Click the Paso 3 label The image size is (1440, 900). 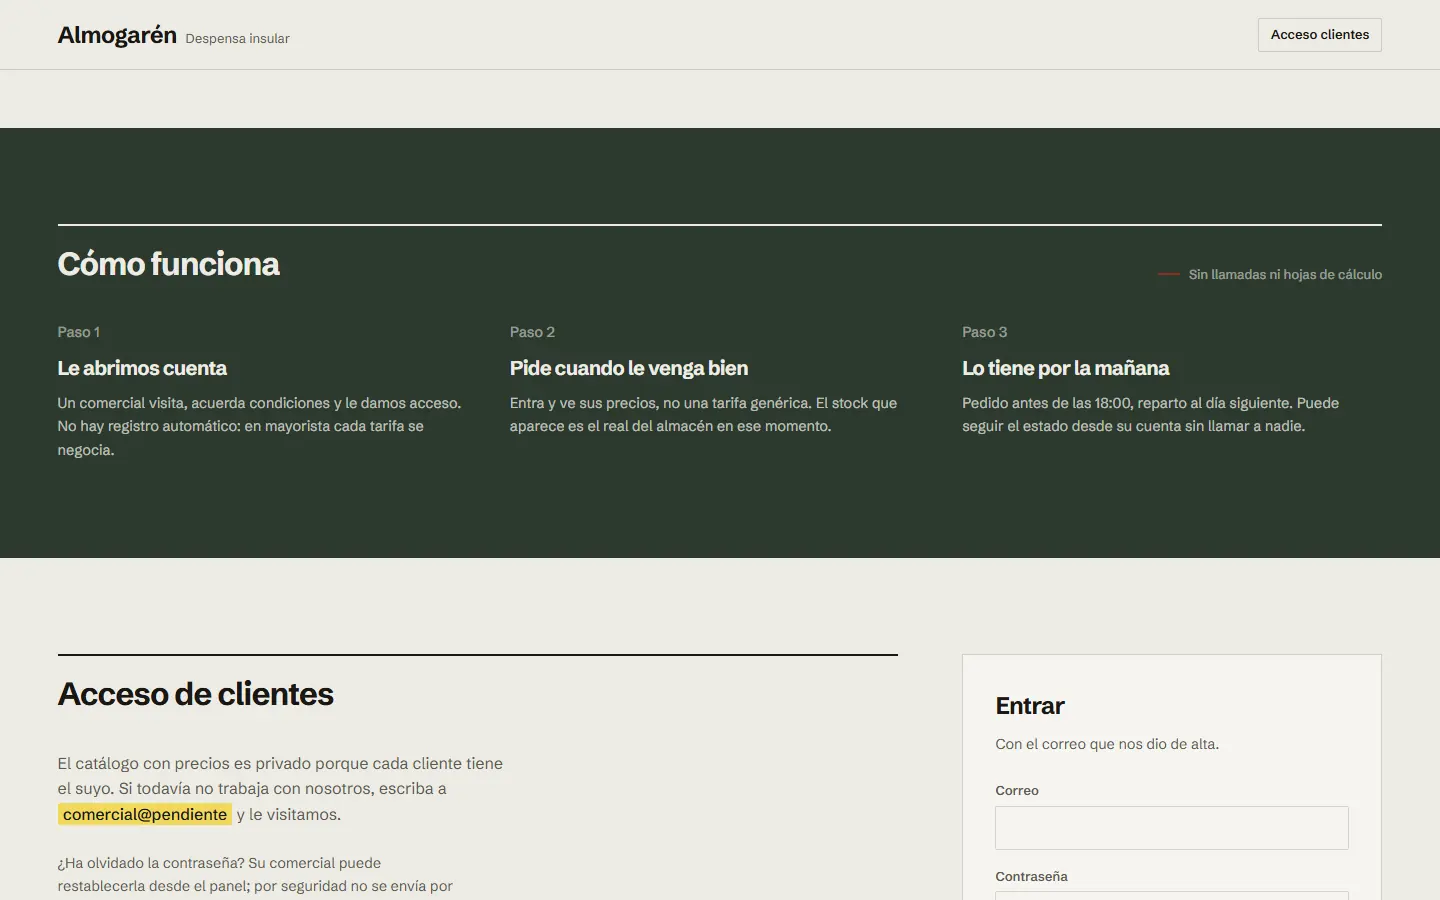[984, 332]
